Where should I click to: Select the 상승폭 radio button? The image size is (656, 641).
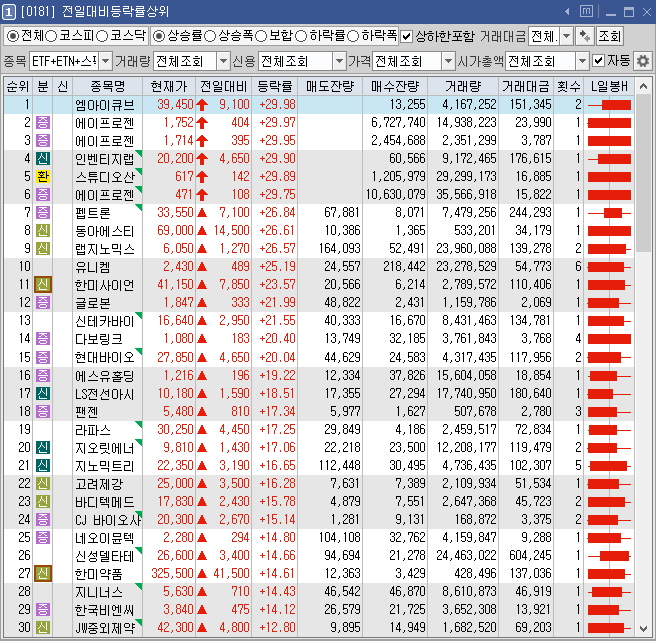point(210,36)
